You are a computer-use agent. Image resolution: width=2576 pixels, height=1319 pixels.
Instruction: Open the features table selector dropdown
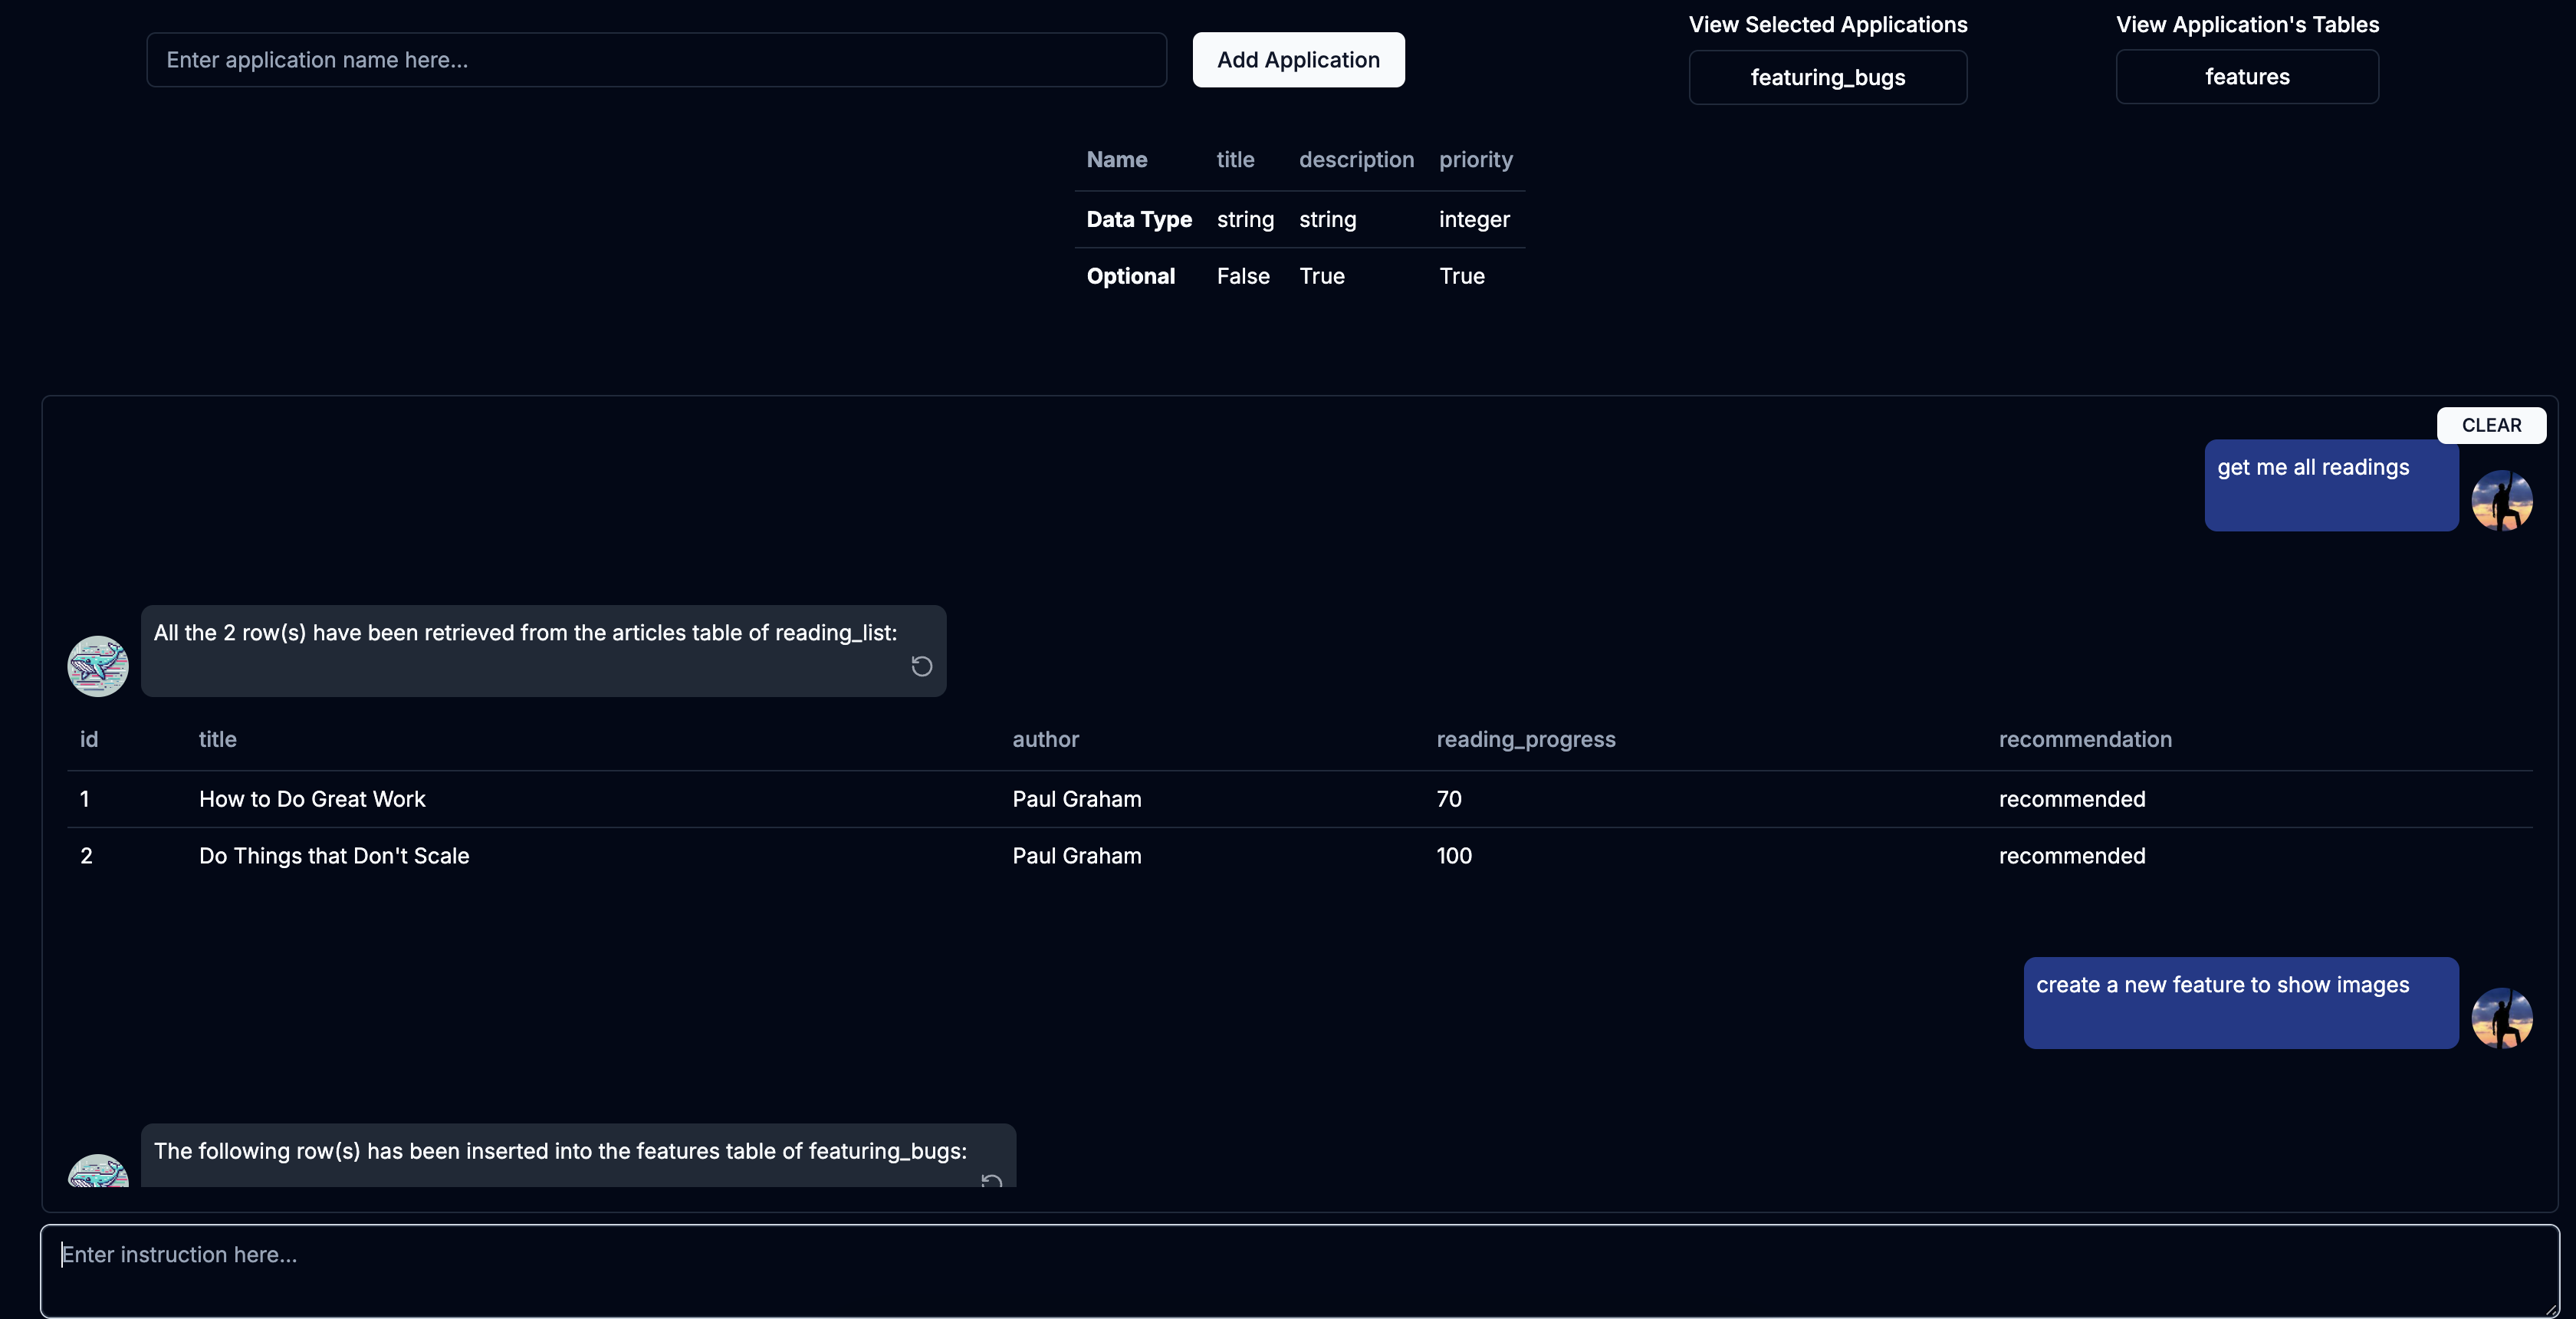click(2246, 77)
